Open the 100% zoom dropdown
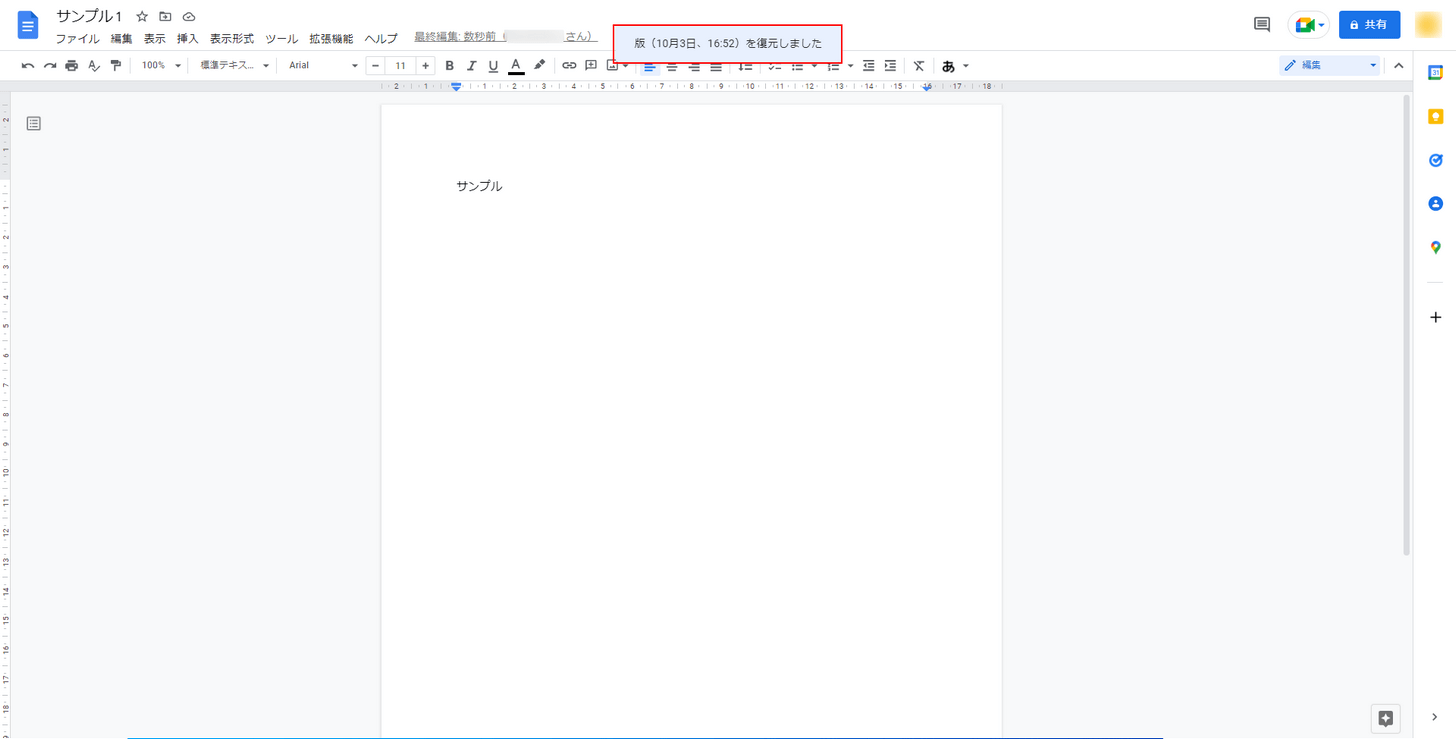 [161, 66]
